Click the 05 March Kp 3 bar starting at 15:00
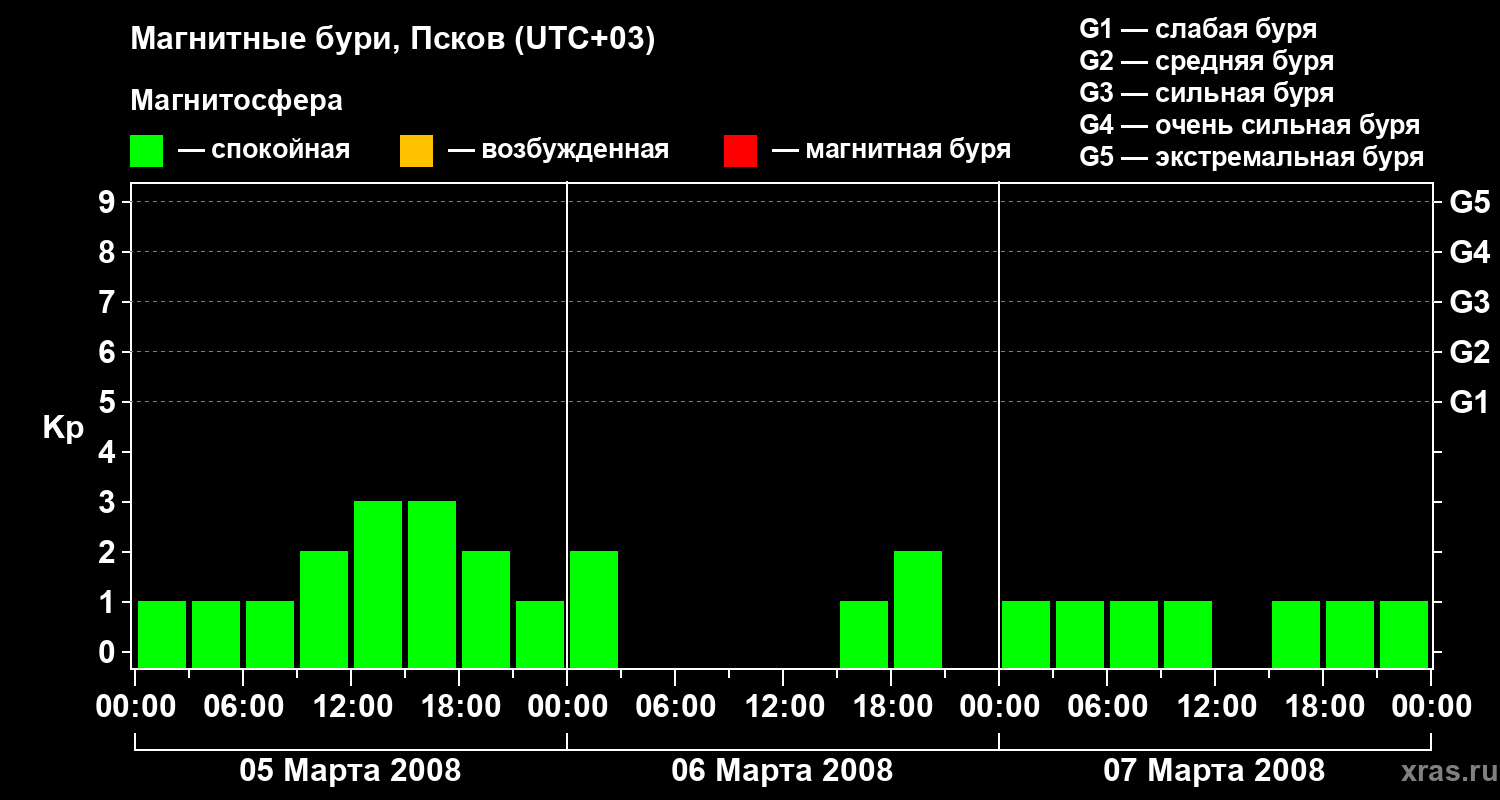 tap(432, 584)
